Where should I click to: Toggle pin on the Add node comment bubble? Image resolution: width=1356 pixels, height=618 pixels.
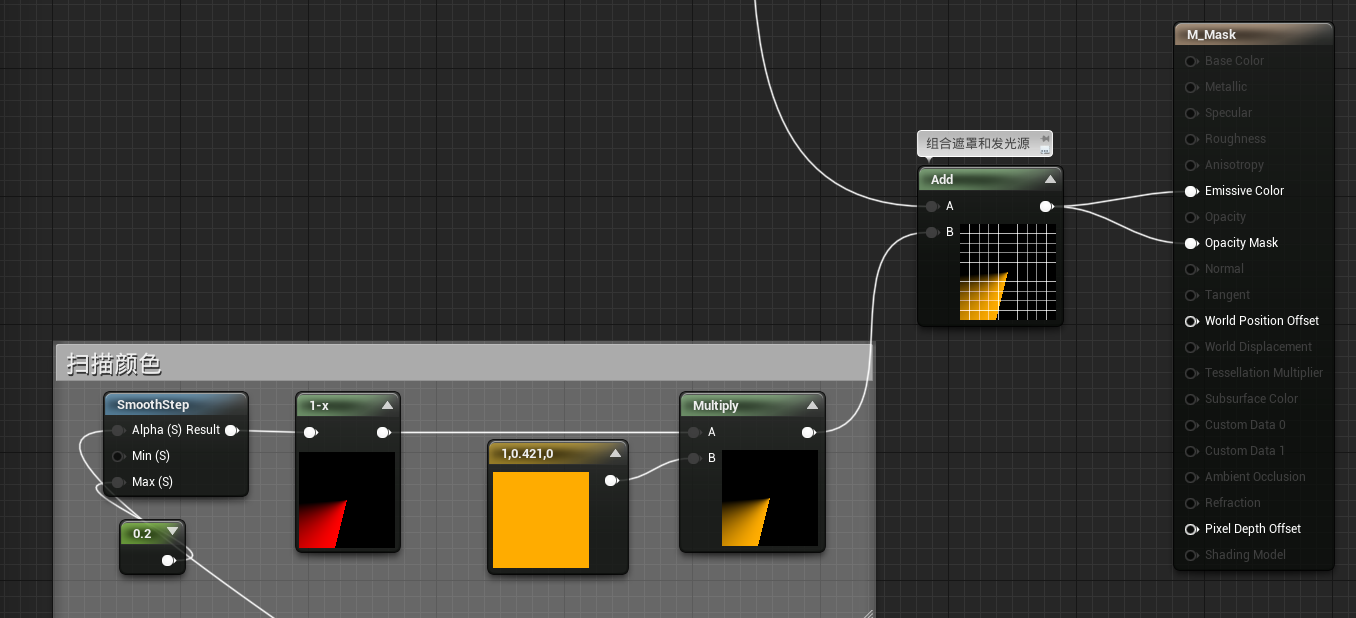pos(1045,138)
